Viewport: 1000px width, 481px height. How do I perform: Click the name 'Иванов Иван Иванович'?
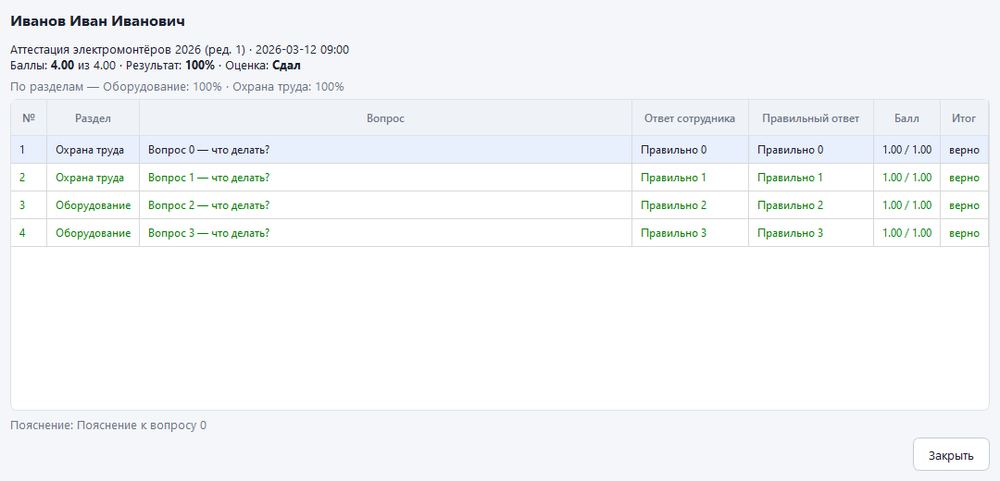[98, 21]
